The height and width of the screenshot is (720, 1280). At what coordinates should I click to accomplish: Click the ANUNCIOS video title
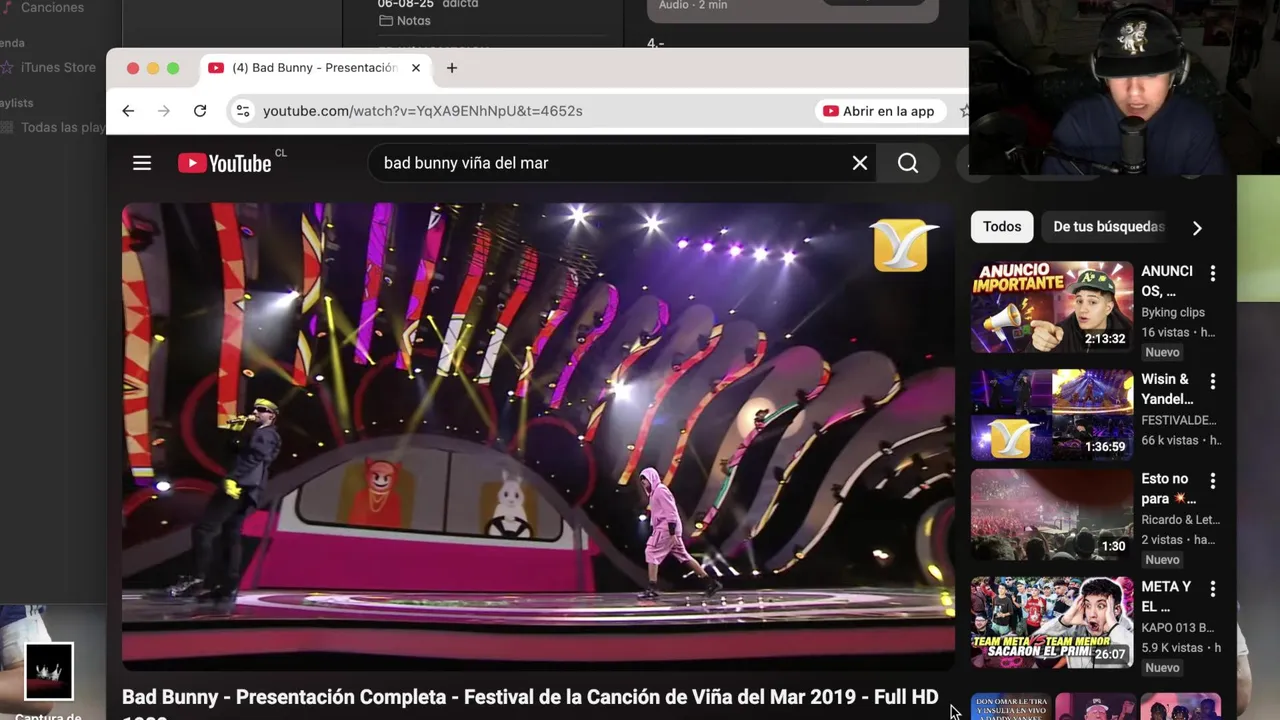point(1167,281)
